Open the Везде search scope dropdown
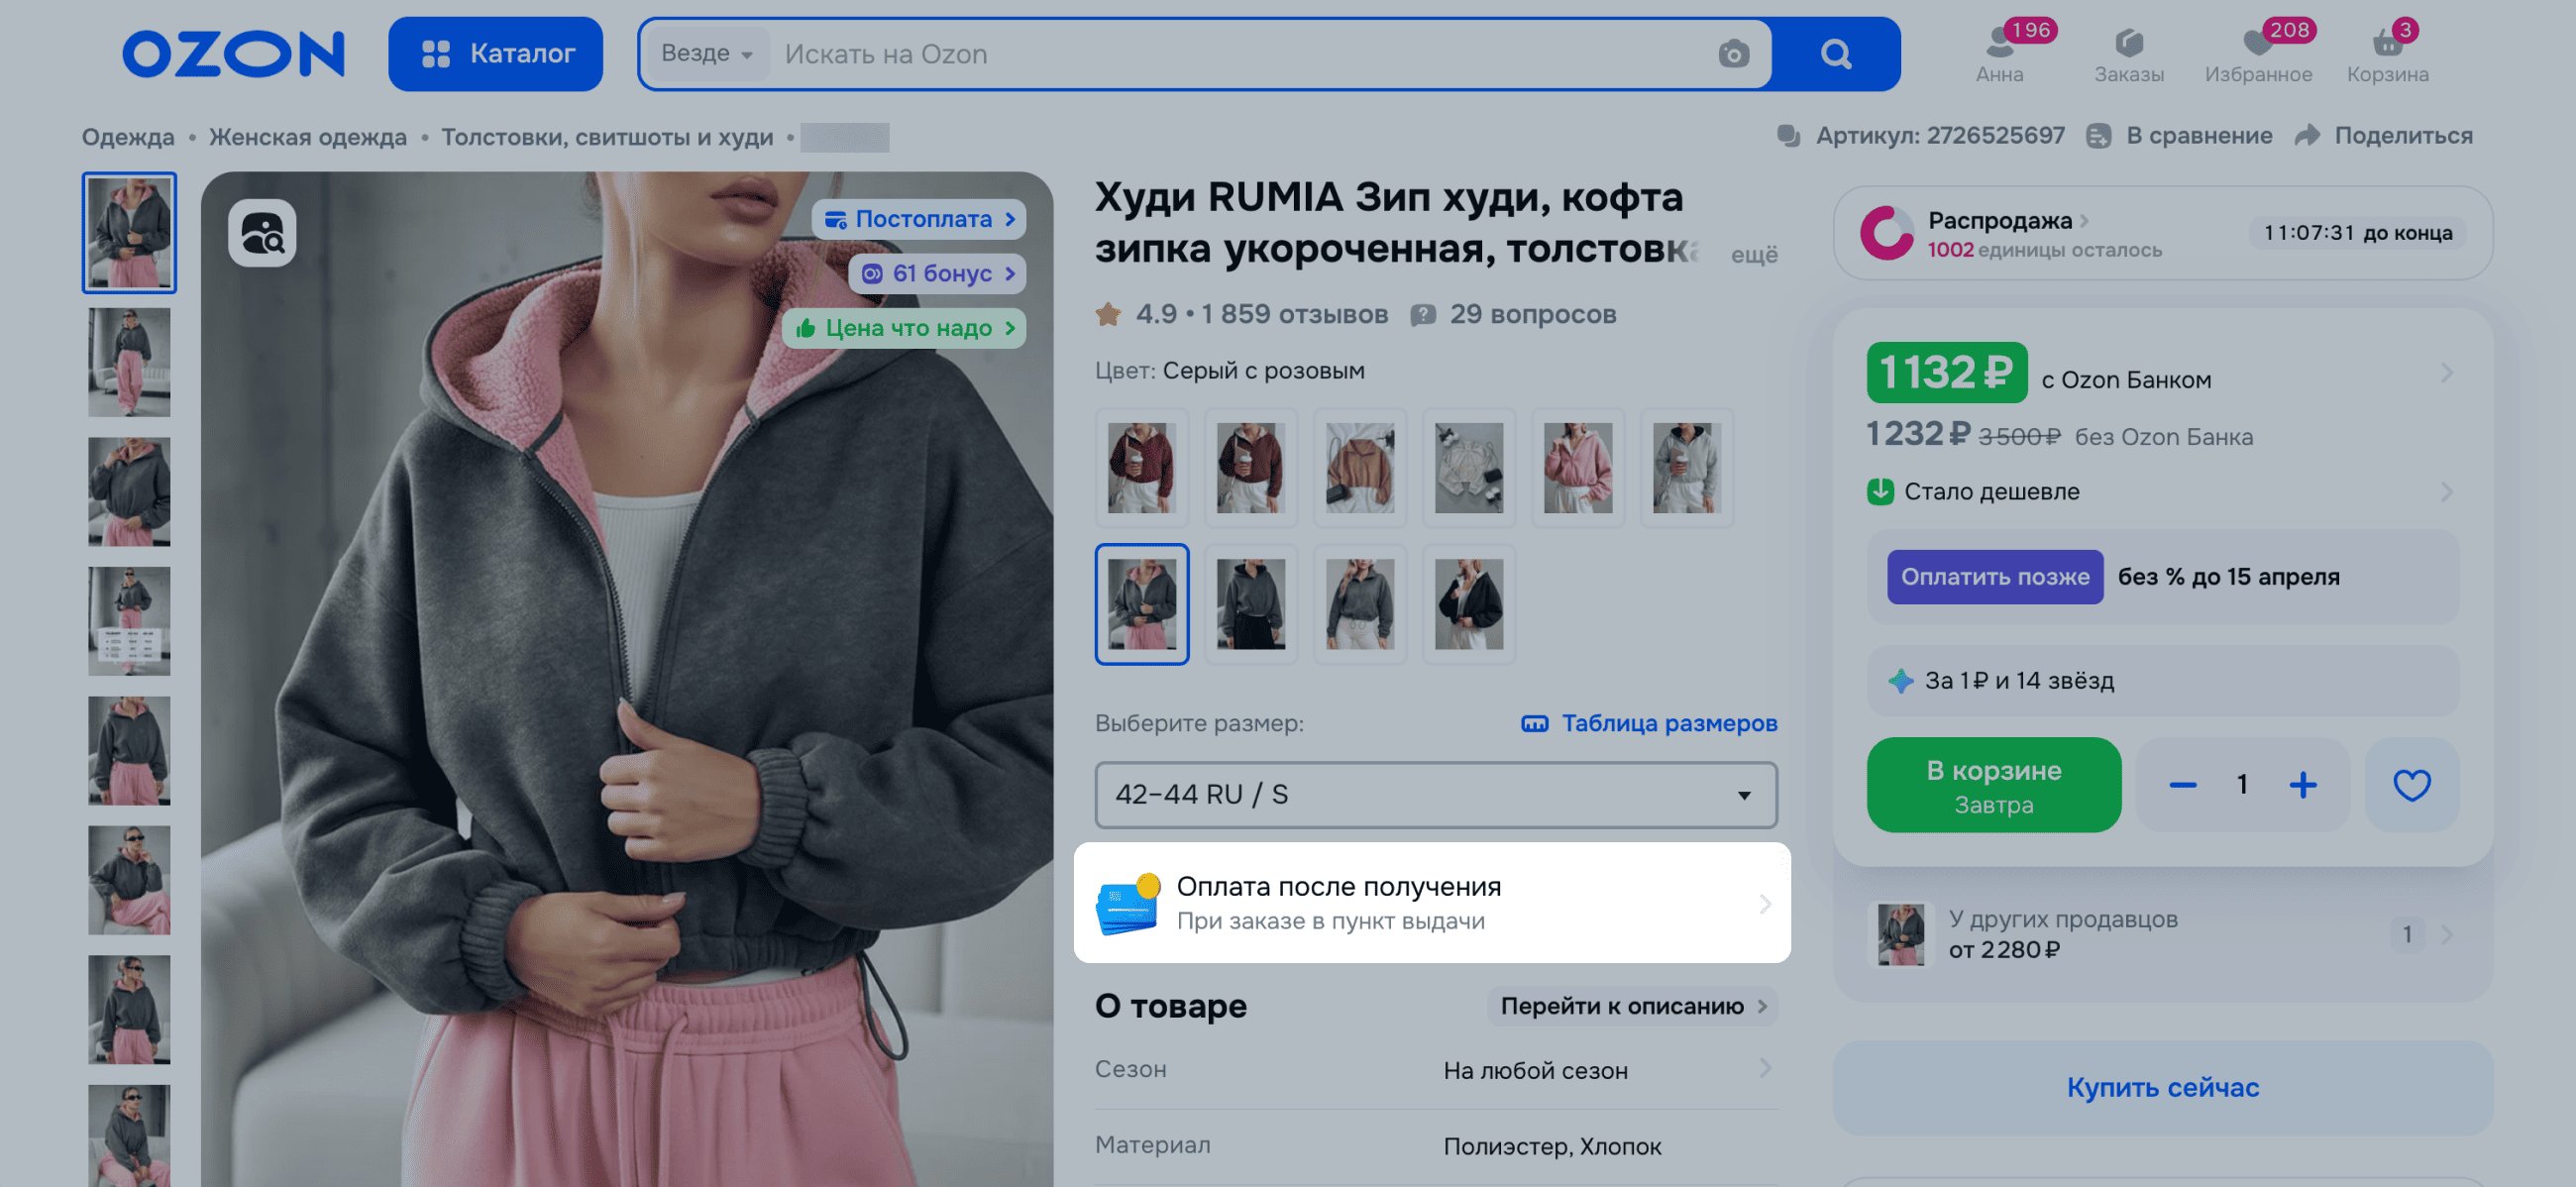This screenshot has height=1187, width=2576. [706, 54]
